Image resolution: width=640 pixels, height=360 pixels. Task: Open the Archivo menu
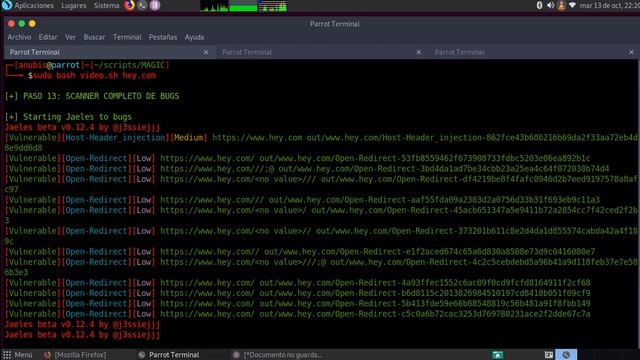tap(19, 37)
